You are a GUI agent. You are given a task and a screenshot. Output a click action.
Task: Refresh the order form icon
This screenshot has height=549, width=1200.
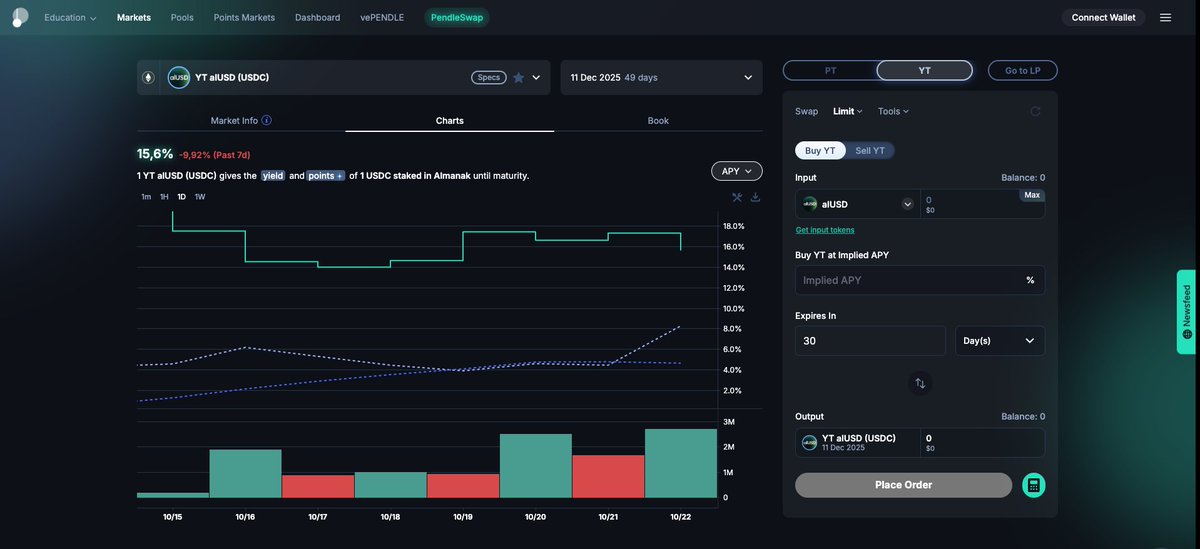point(1035,111)
